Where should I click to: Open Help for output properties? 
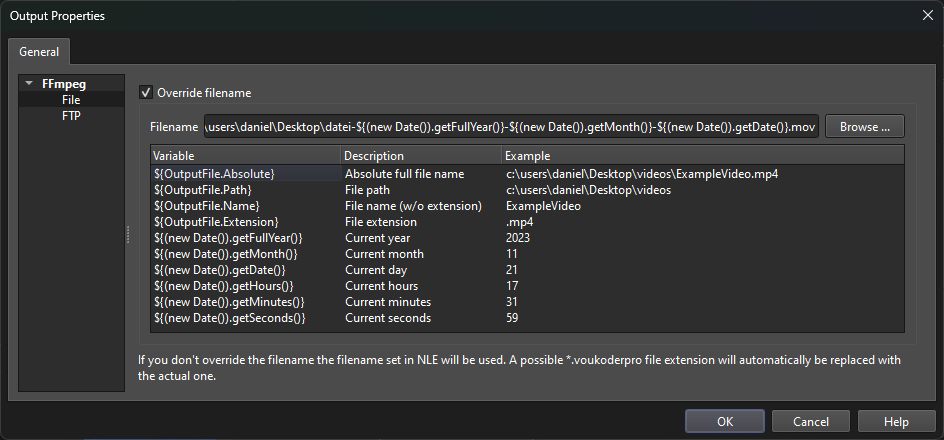coord(896,422)
